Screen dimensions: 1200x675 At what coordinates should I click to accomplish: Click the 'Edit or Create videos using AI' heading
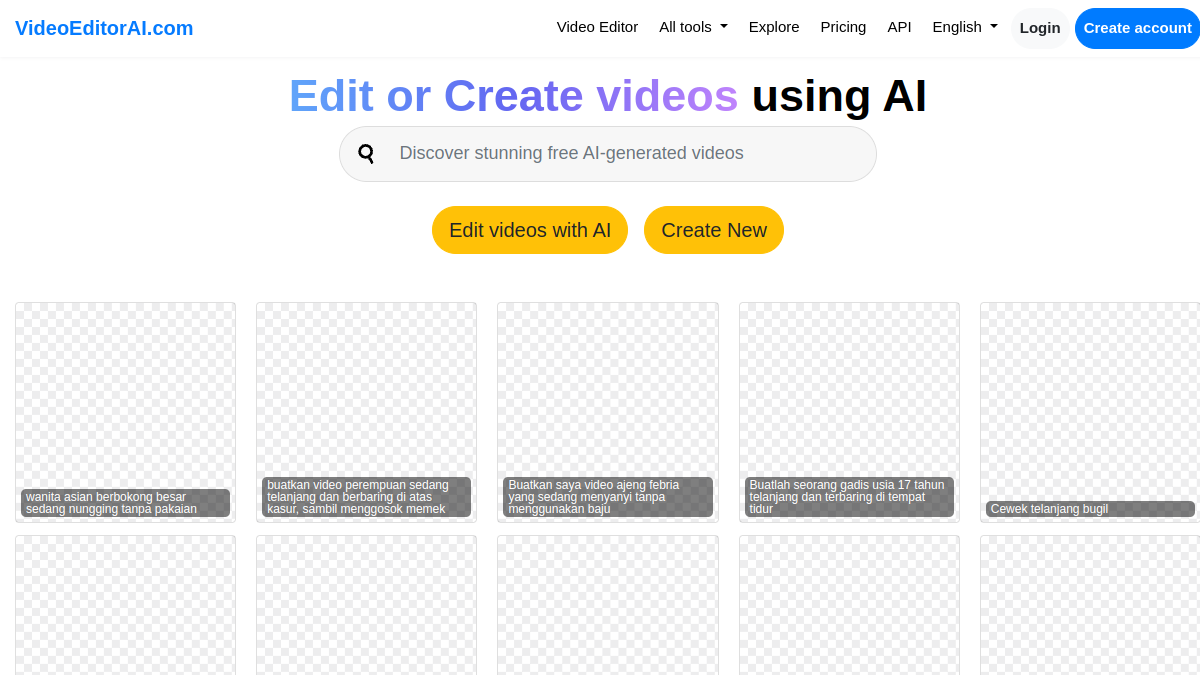coord(608,96)
